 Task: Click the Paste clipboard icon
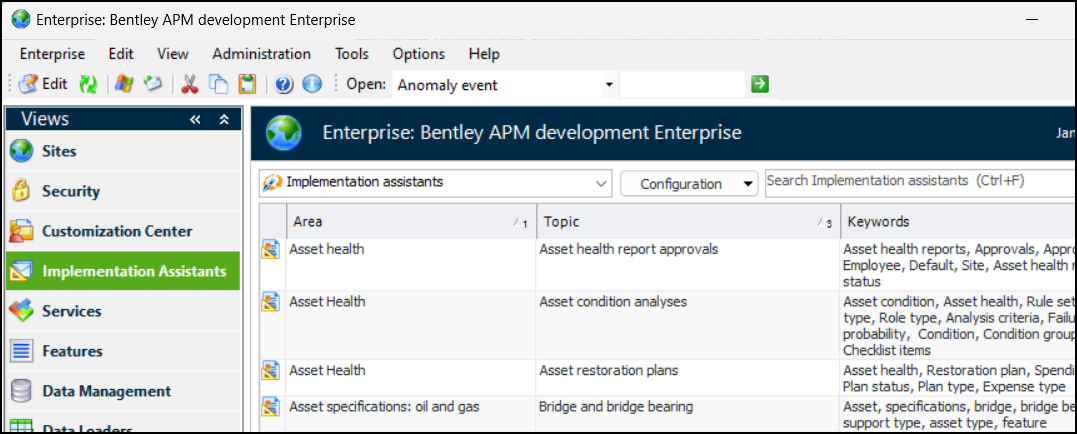click(247, 85)
